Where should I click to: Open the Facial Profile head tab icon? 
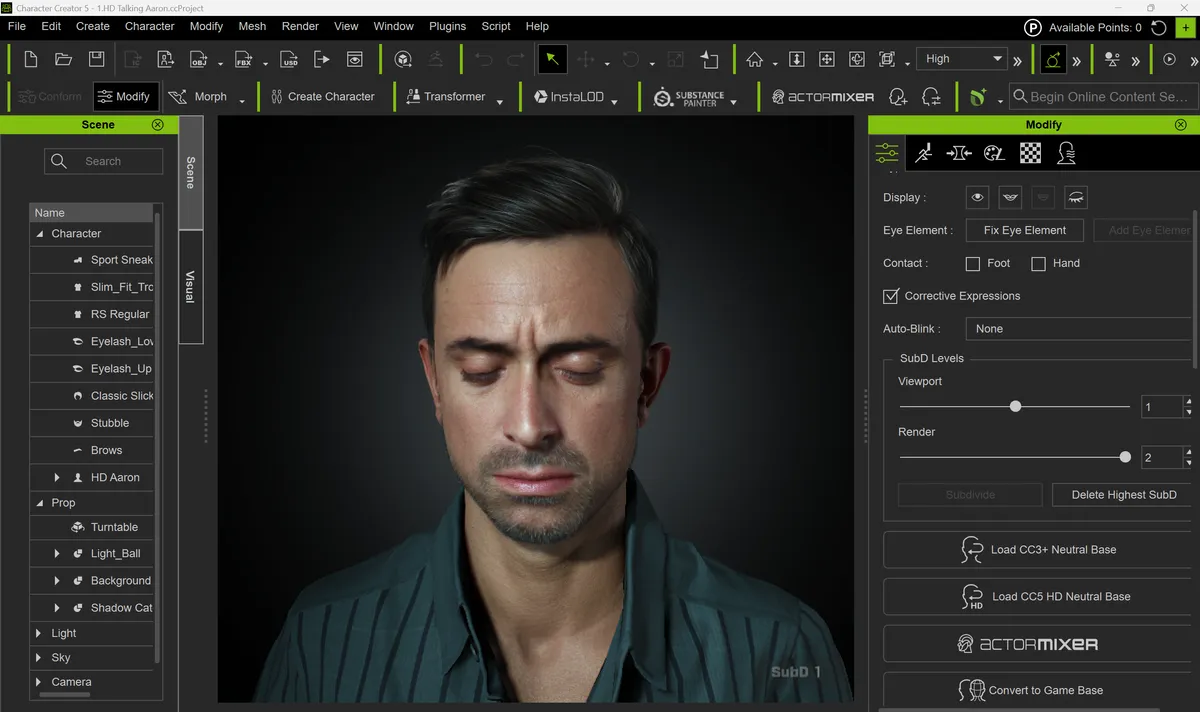click(x=1066, y=153)
